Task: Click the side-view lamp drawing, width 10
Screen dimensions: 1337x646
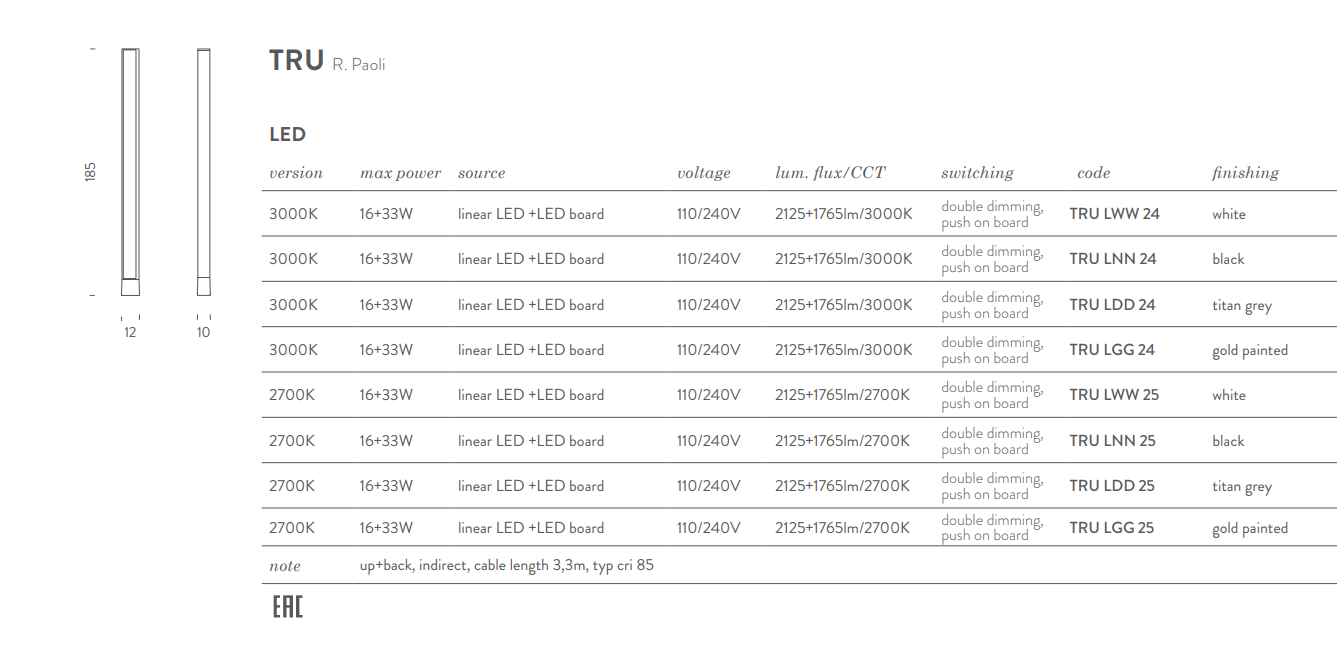Action: (204, 172)
